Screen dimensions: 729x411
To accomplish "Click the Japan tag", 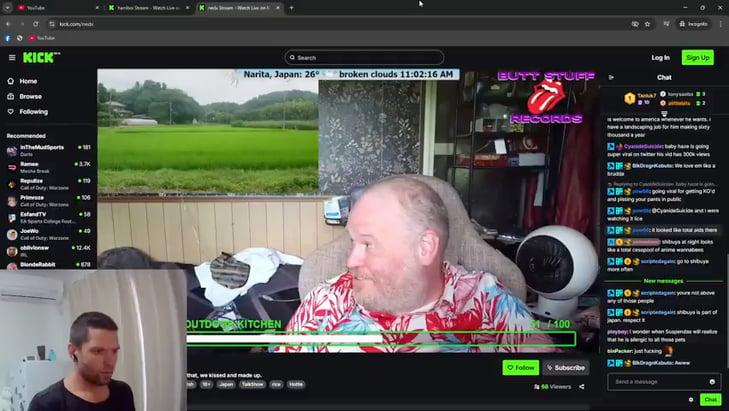I will pos(226,384).
